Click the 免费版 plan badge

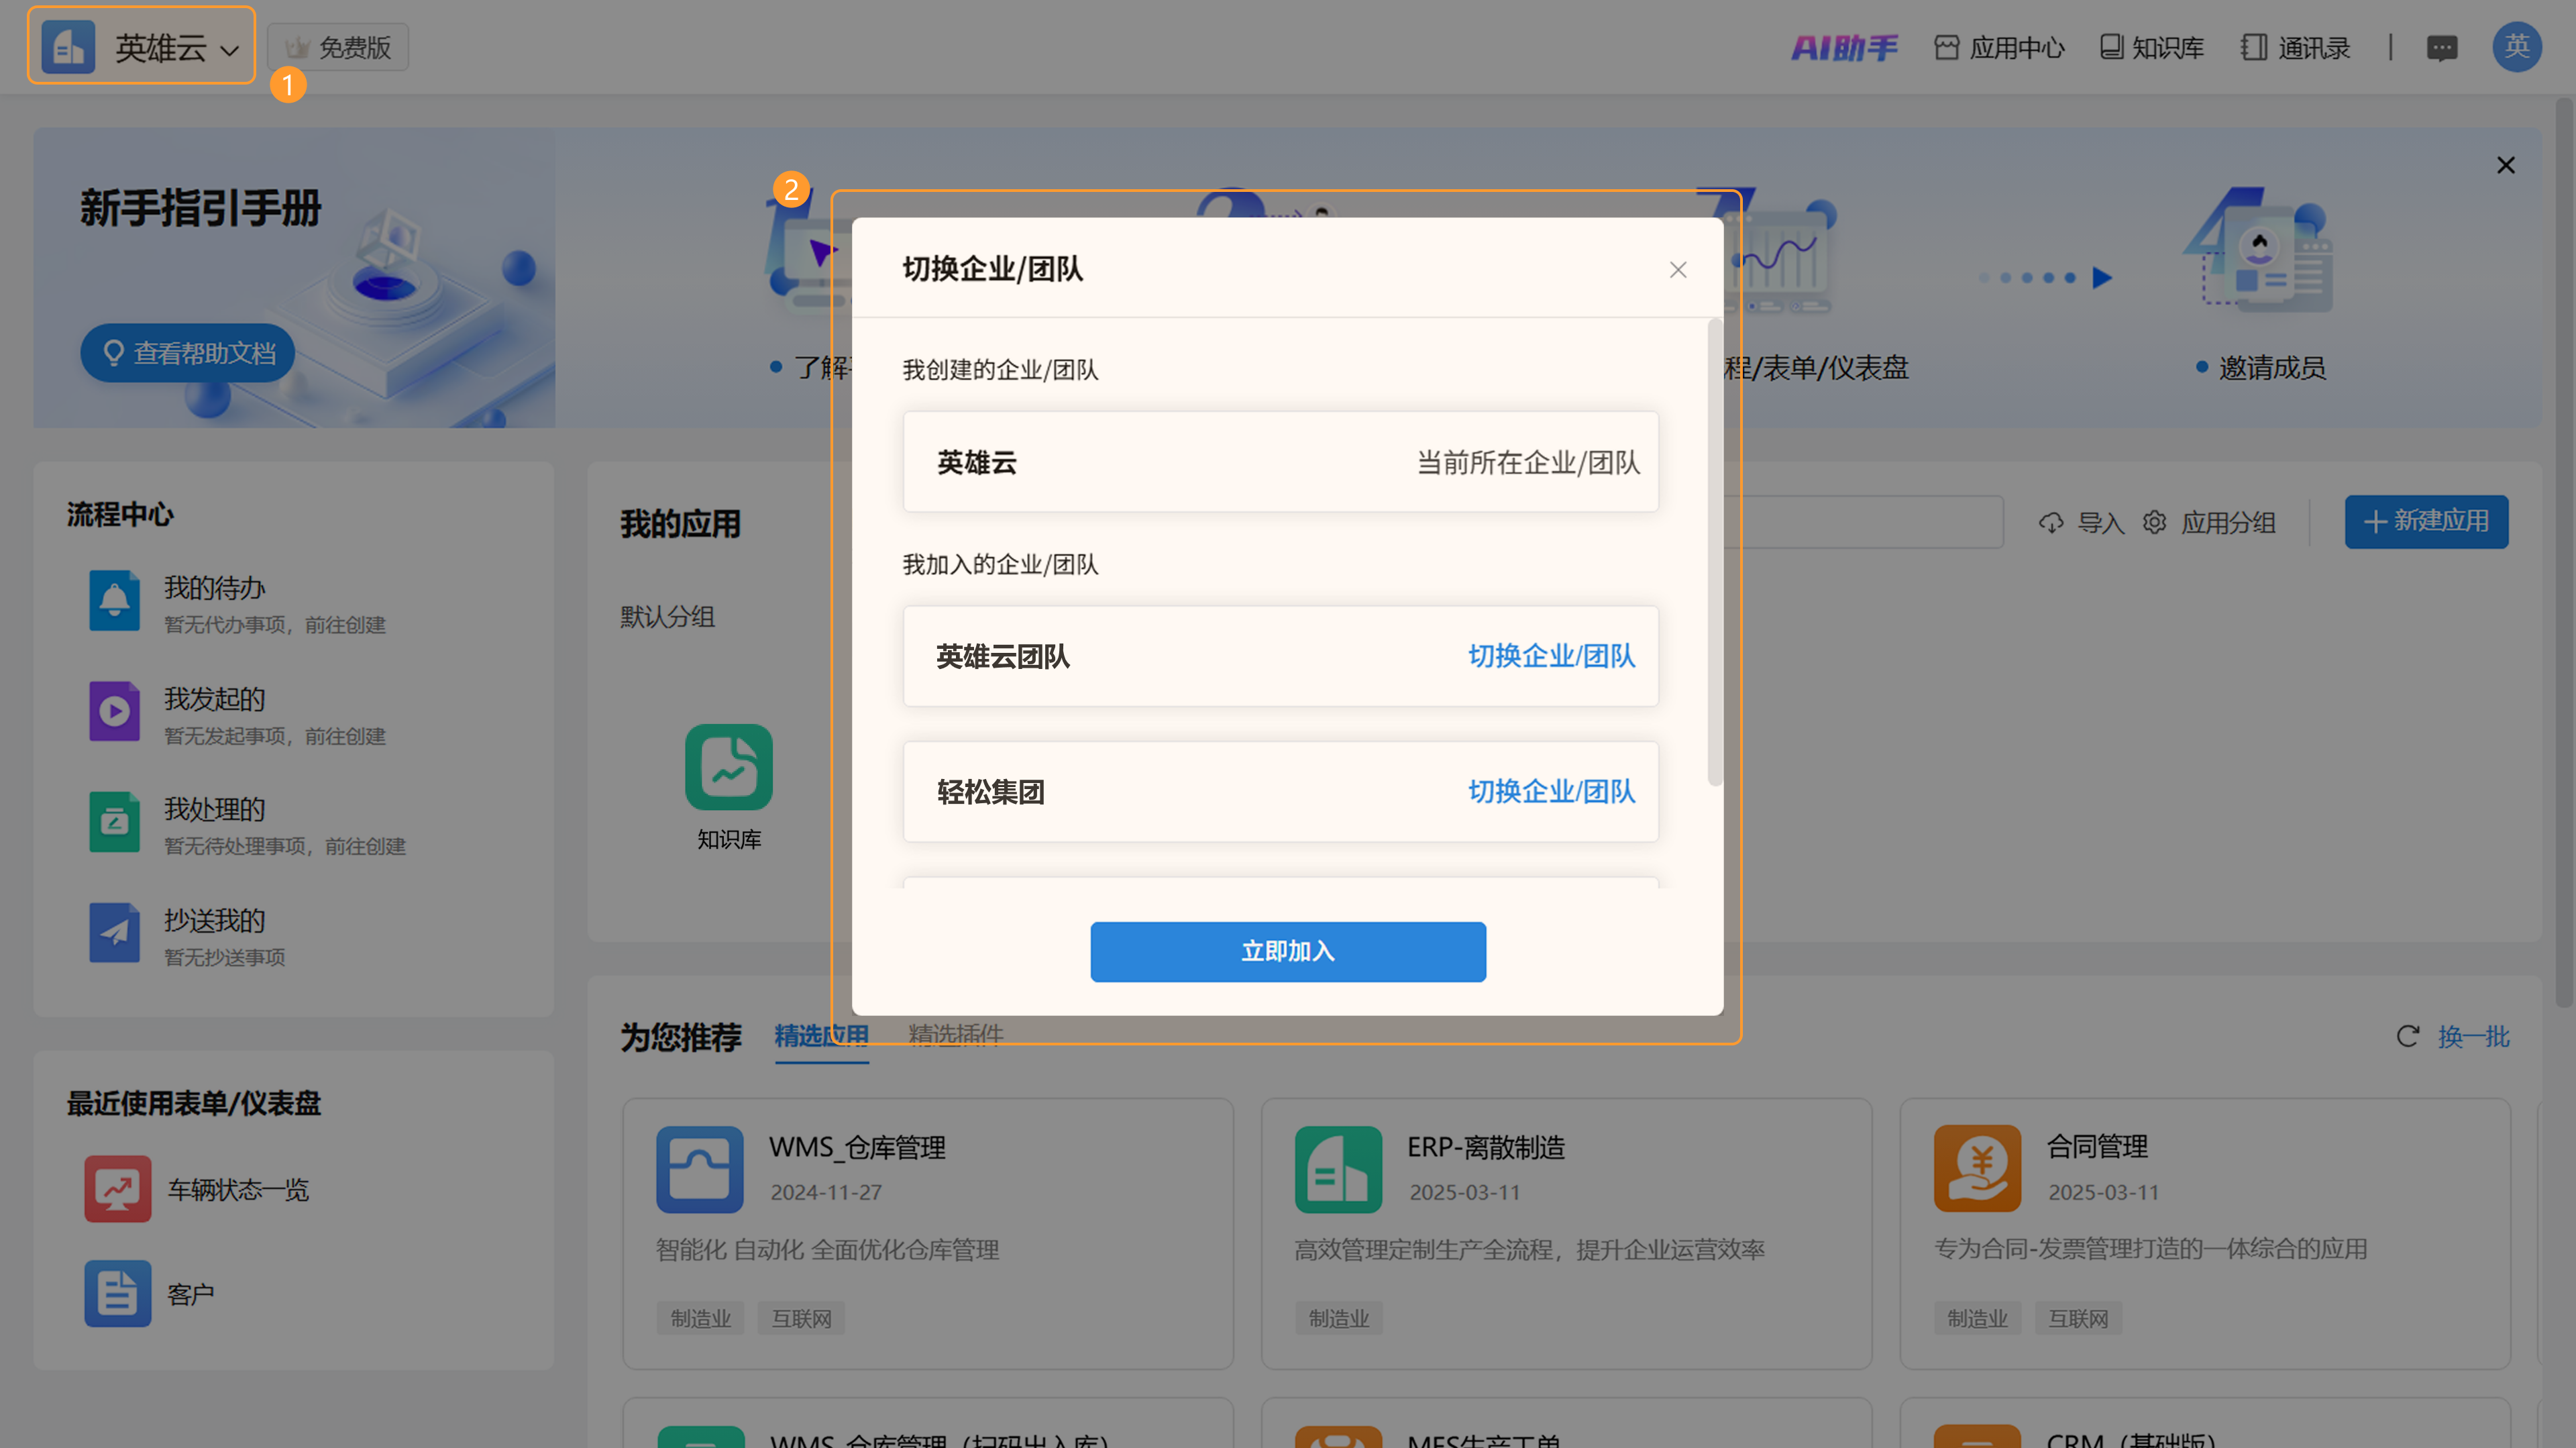coord(338,47)
